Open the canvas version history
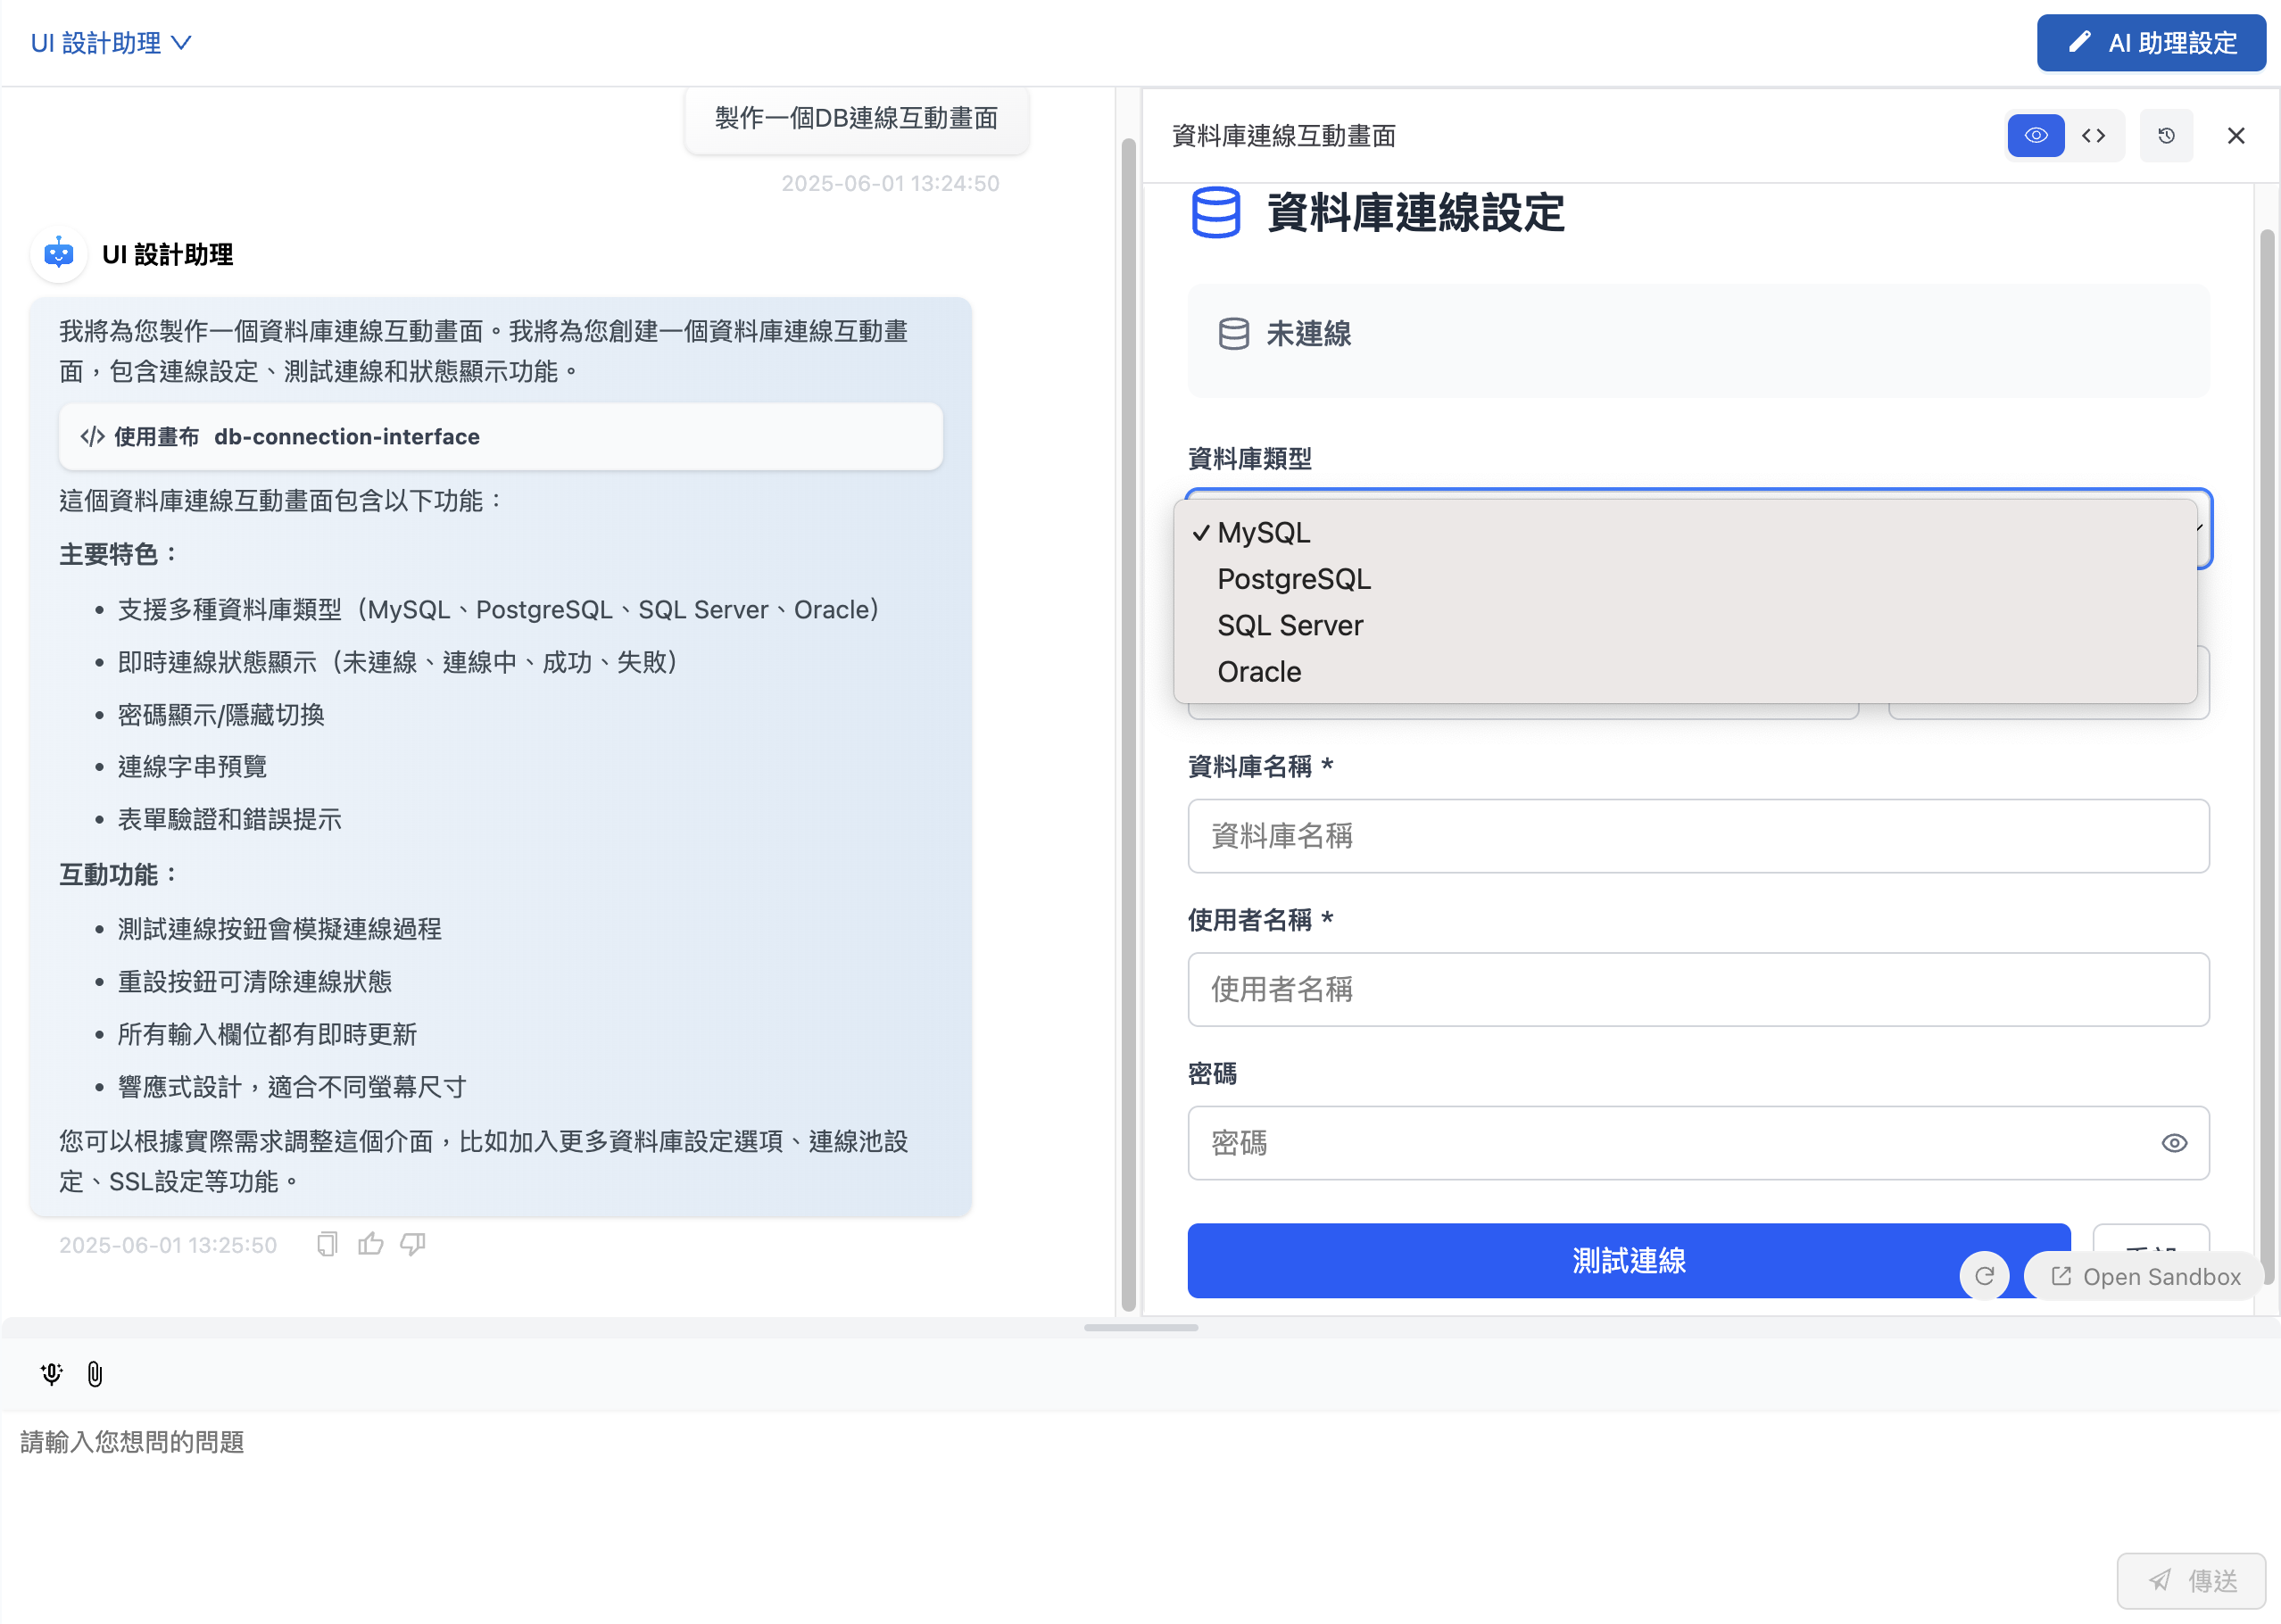This screenshot has width=2281, height=1624. click(2166, 135)
